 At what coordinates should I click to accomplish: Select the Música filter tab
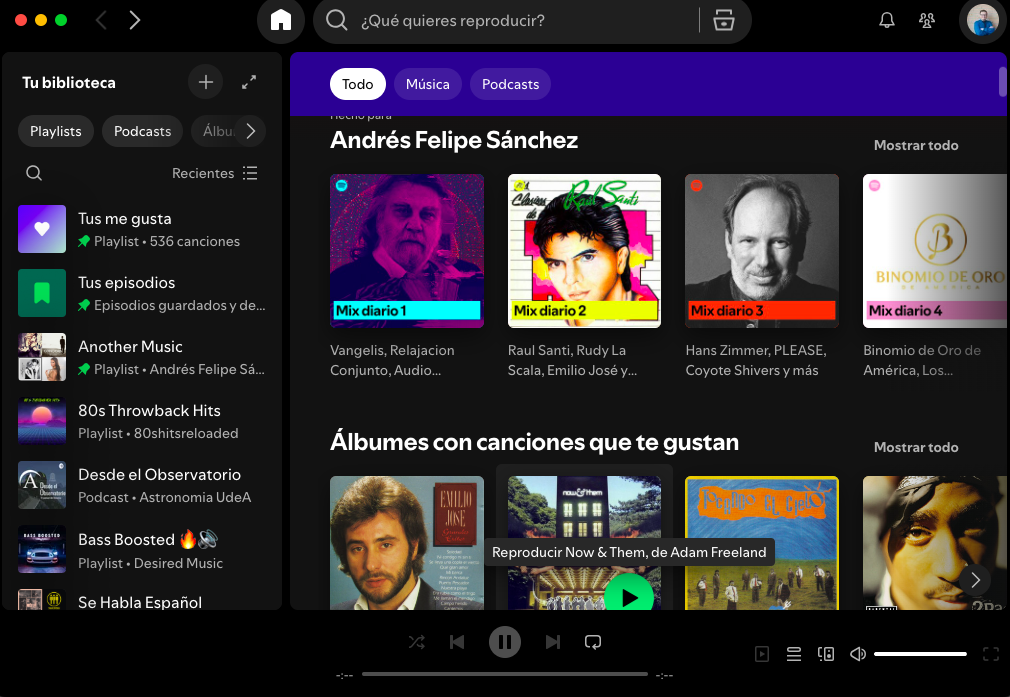point(427,84)
